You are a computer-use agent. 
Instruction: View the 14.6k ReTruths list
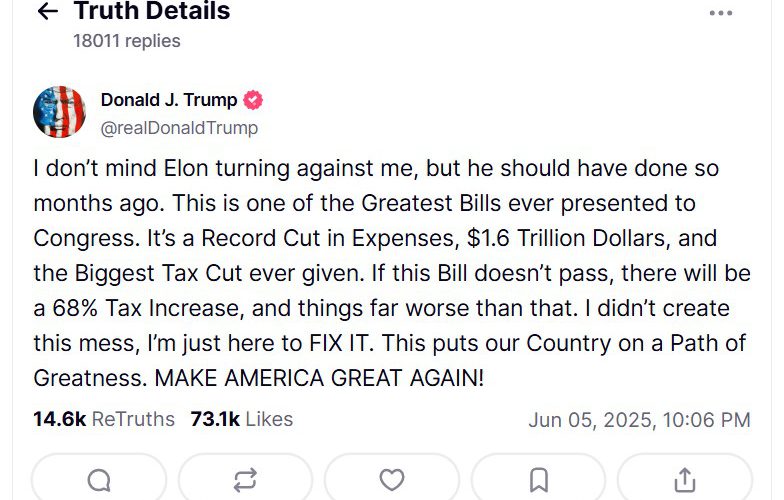point(104,419)
